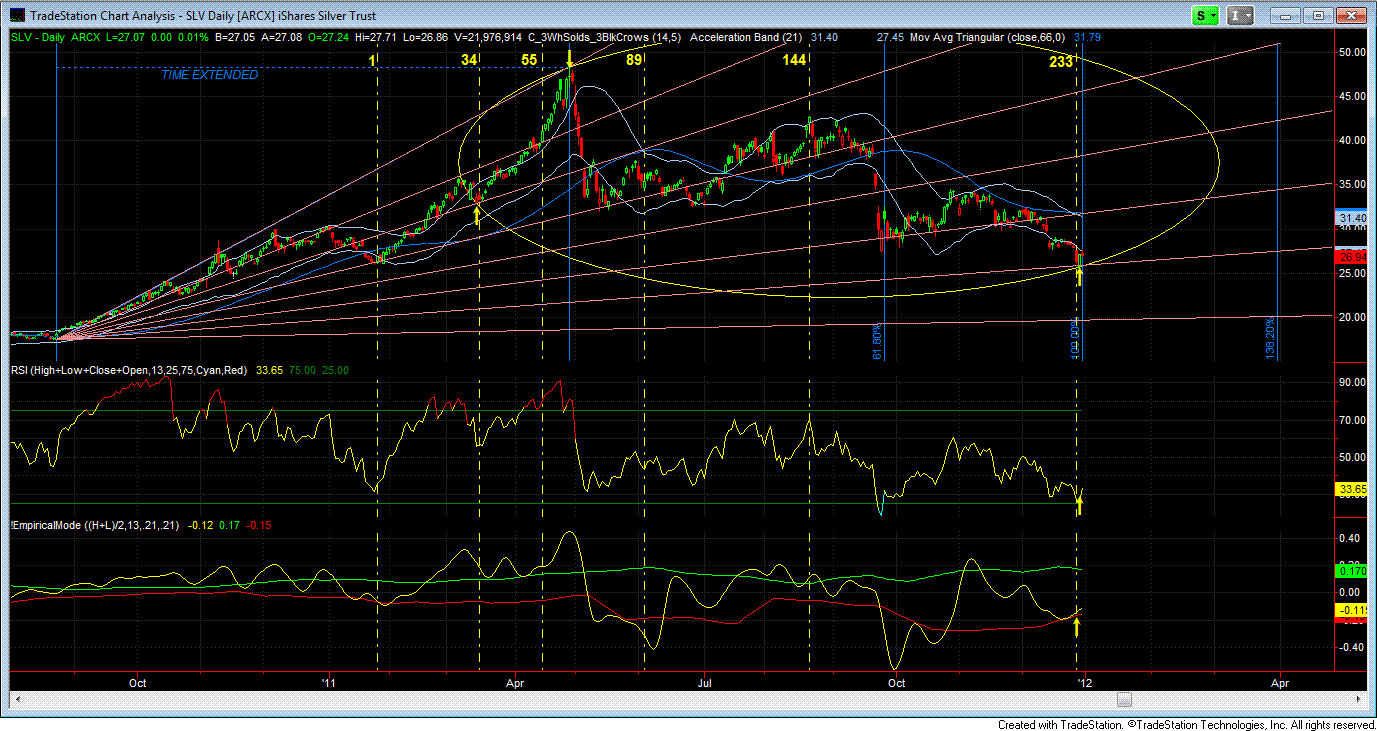1377x731 pixels.
Task: Click the red '26.94' price marker
Action: pos(1352,256)
